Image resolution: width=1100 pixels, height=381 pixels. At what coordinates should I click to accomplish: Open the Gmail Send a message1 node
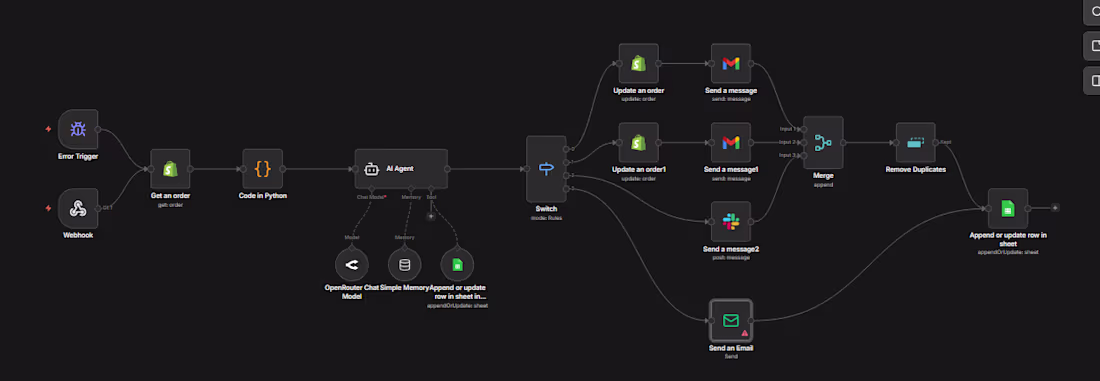tap(730, 142)
